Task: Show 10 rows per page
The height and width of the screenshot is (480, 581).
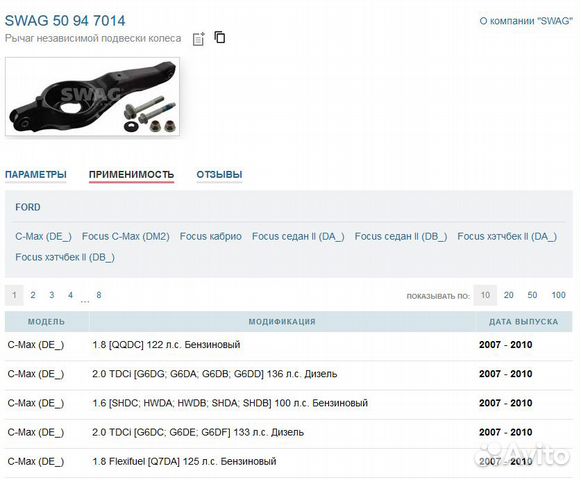Action: point(485,295)
